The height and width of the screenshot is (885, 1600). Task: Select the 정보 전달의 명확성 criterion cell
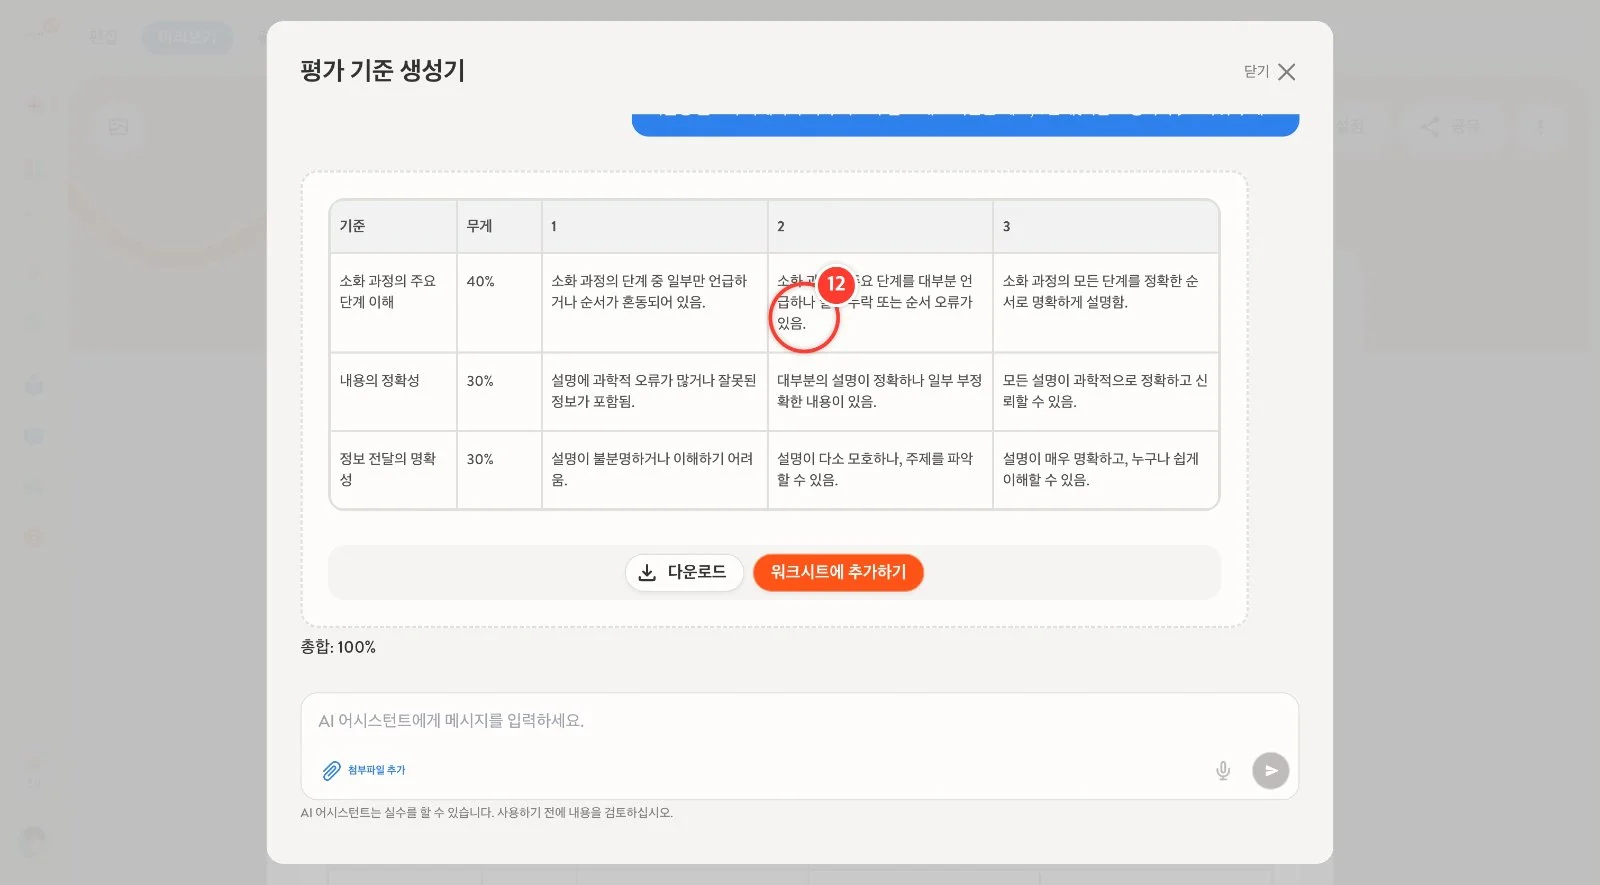(x=393, y=469)
